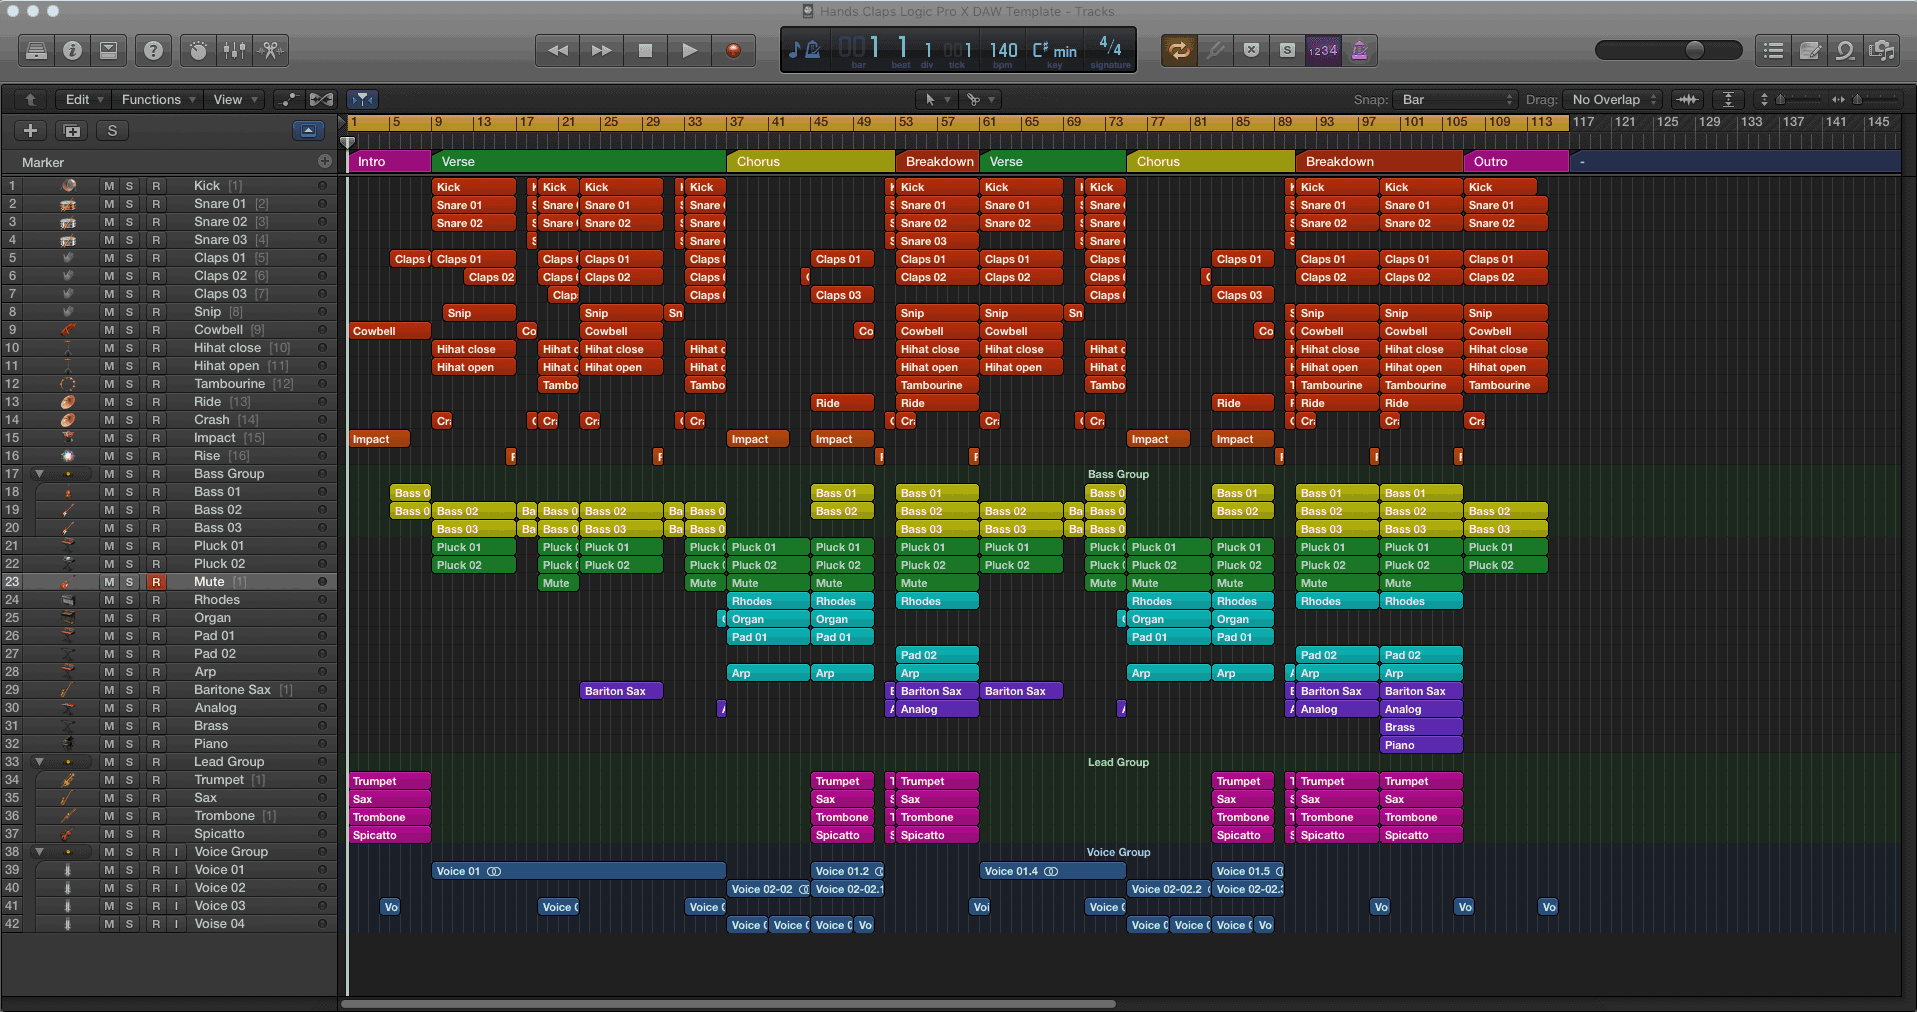Select the Tuner icon in the control bar
Image resolution: width=1917 pixels, height=1012 pixels.
click(x=1215, y=50)
